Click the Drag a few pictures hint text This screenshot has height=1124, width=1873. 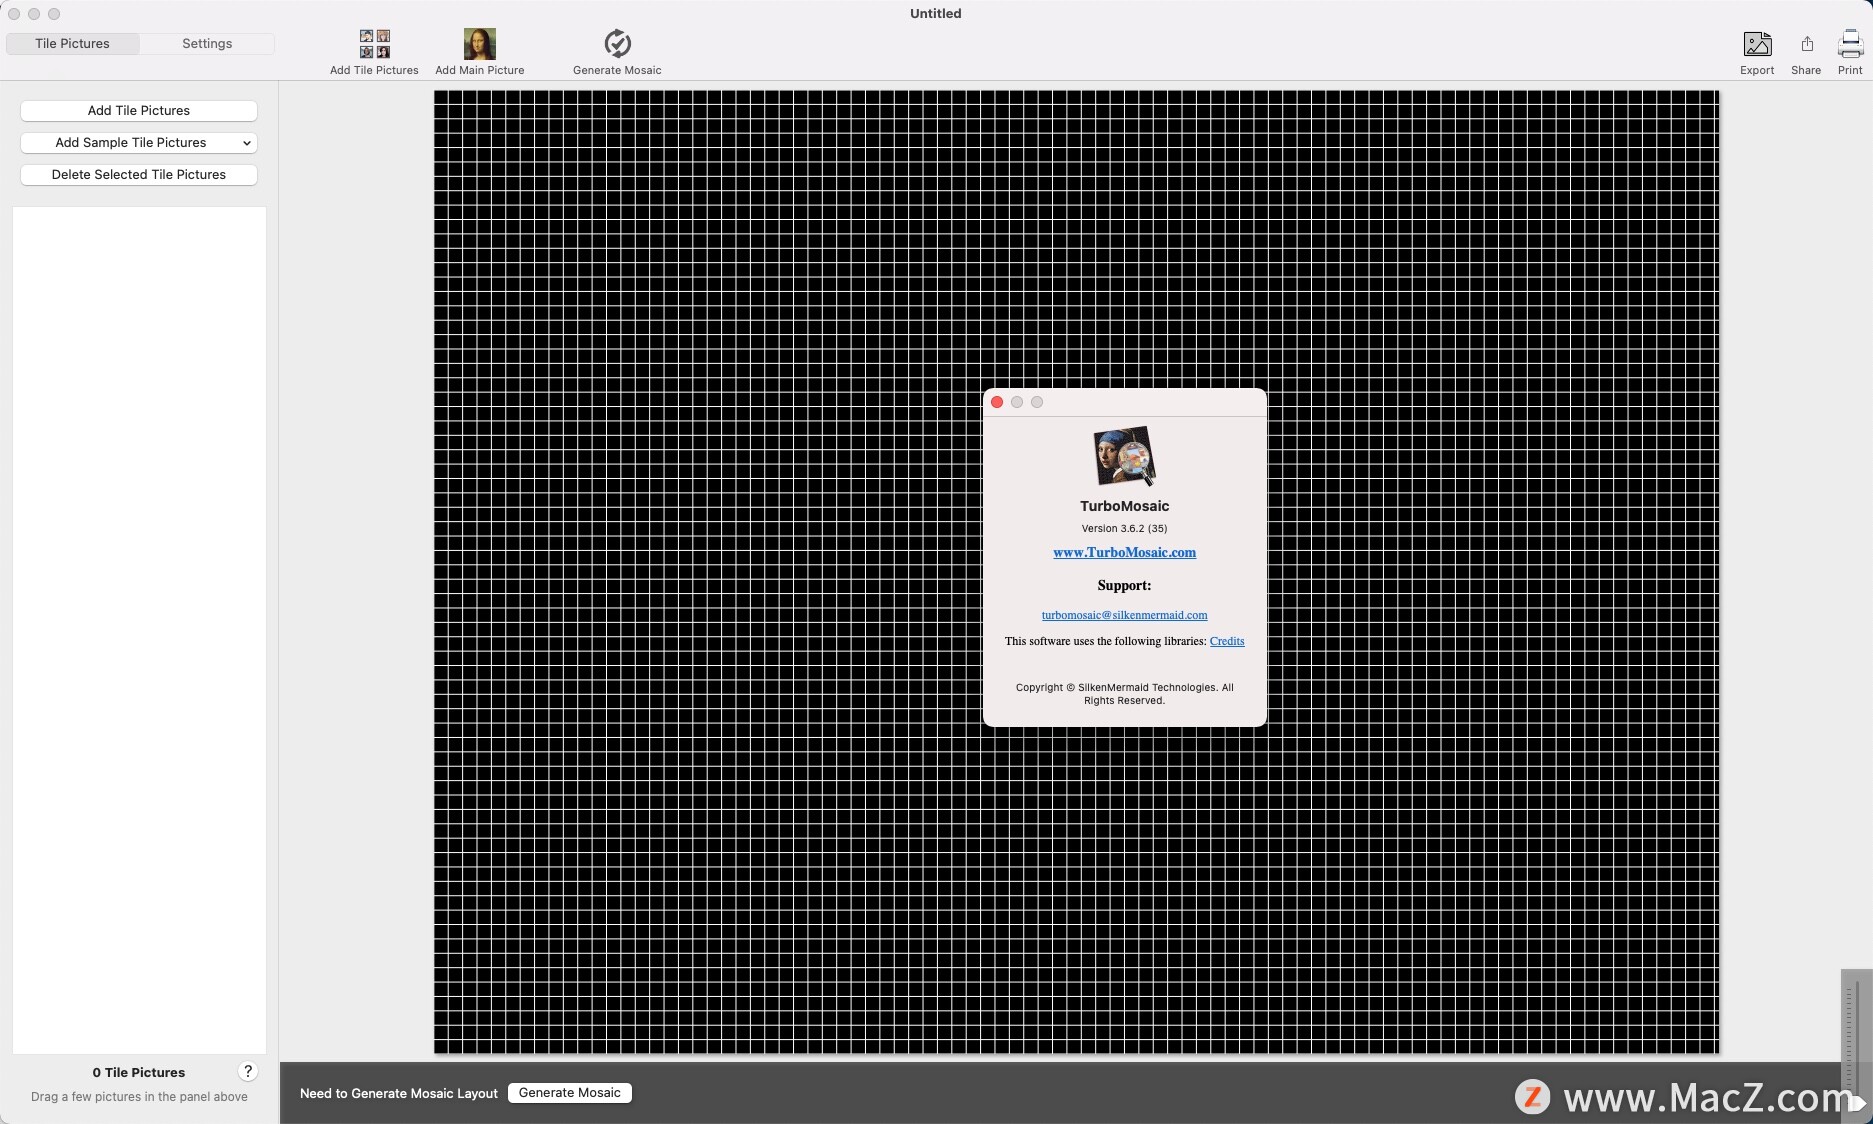point(139,1097)
